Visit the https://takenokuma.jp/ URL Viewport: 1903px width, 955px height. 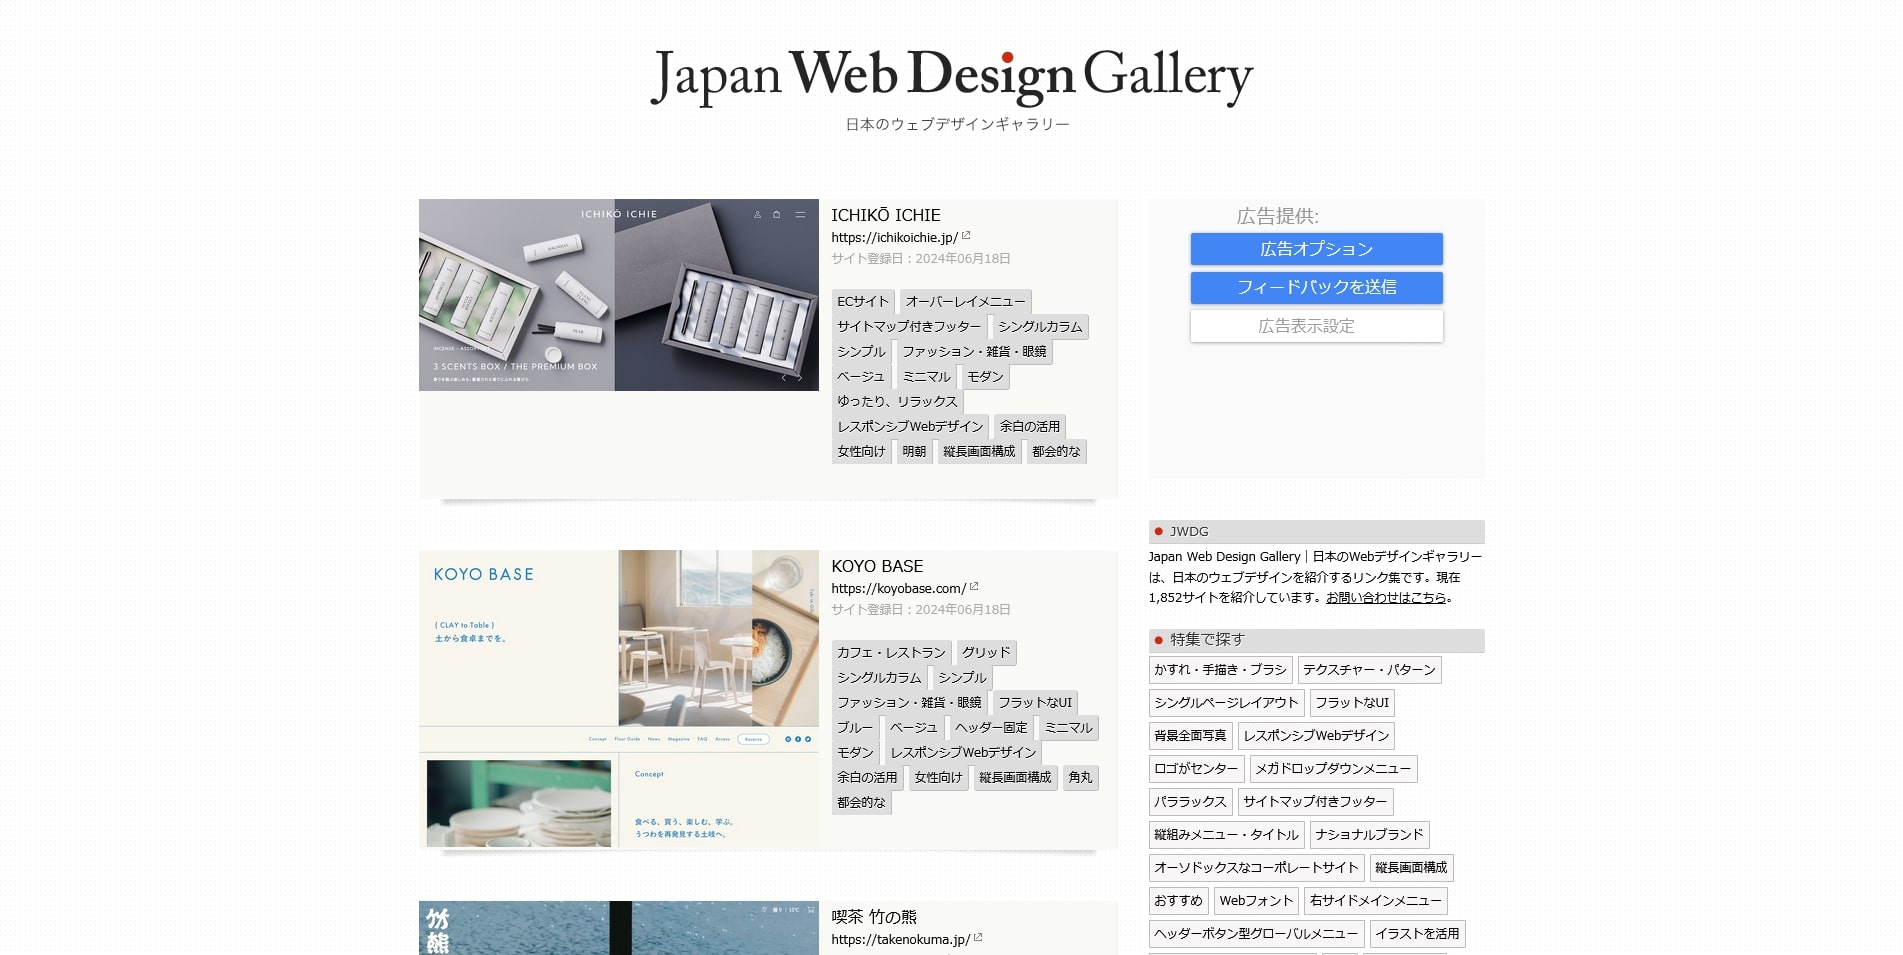tap(900, 940)
